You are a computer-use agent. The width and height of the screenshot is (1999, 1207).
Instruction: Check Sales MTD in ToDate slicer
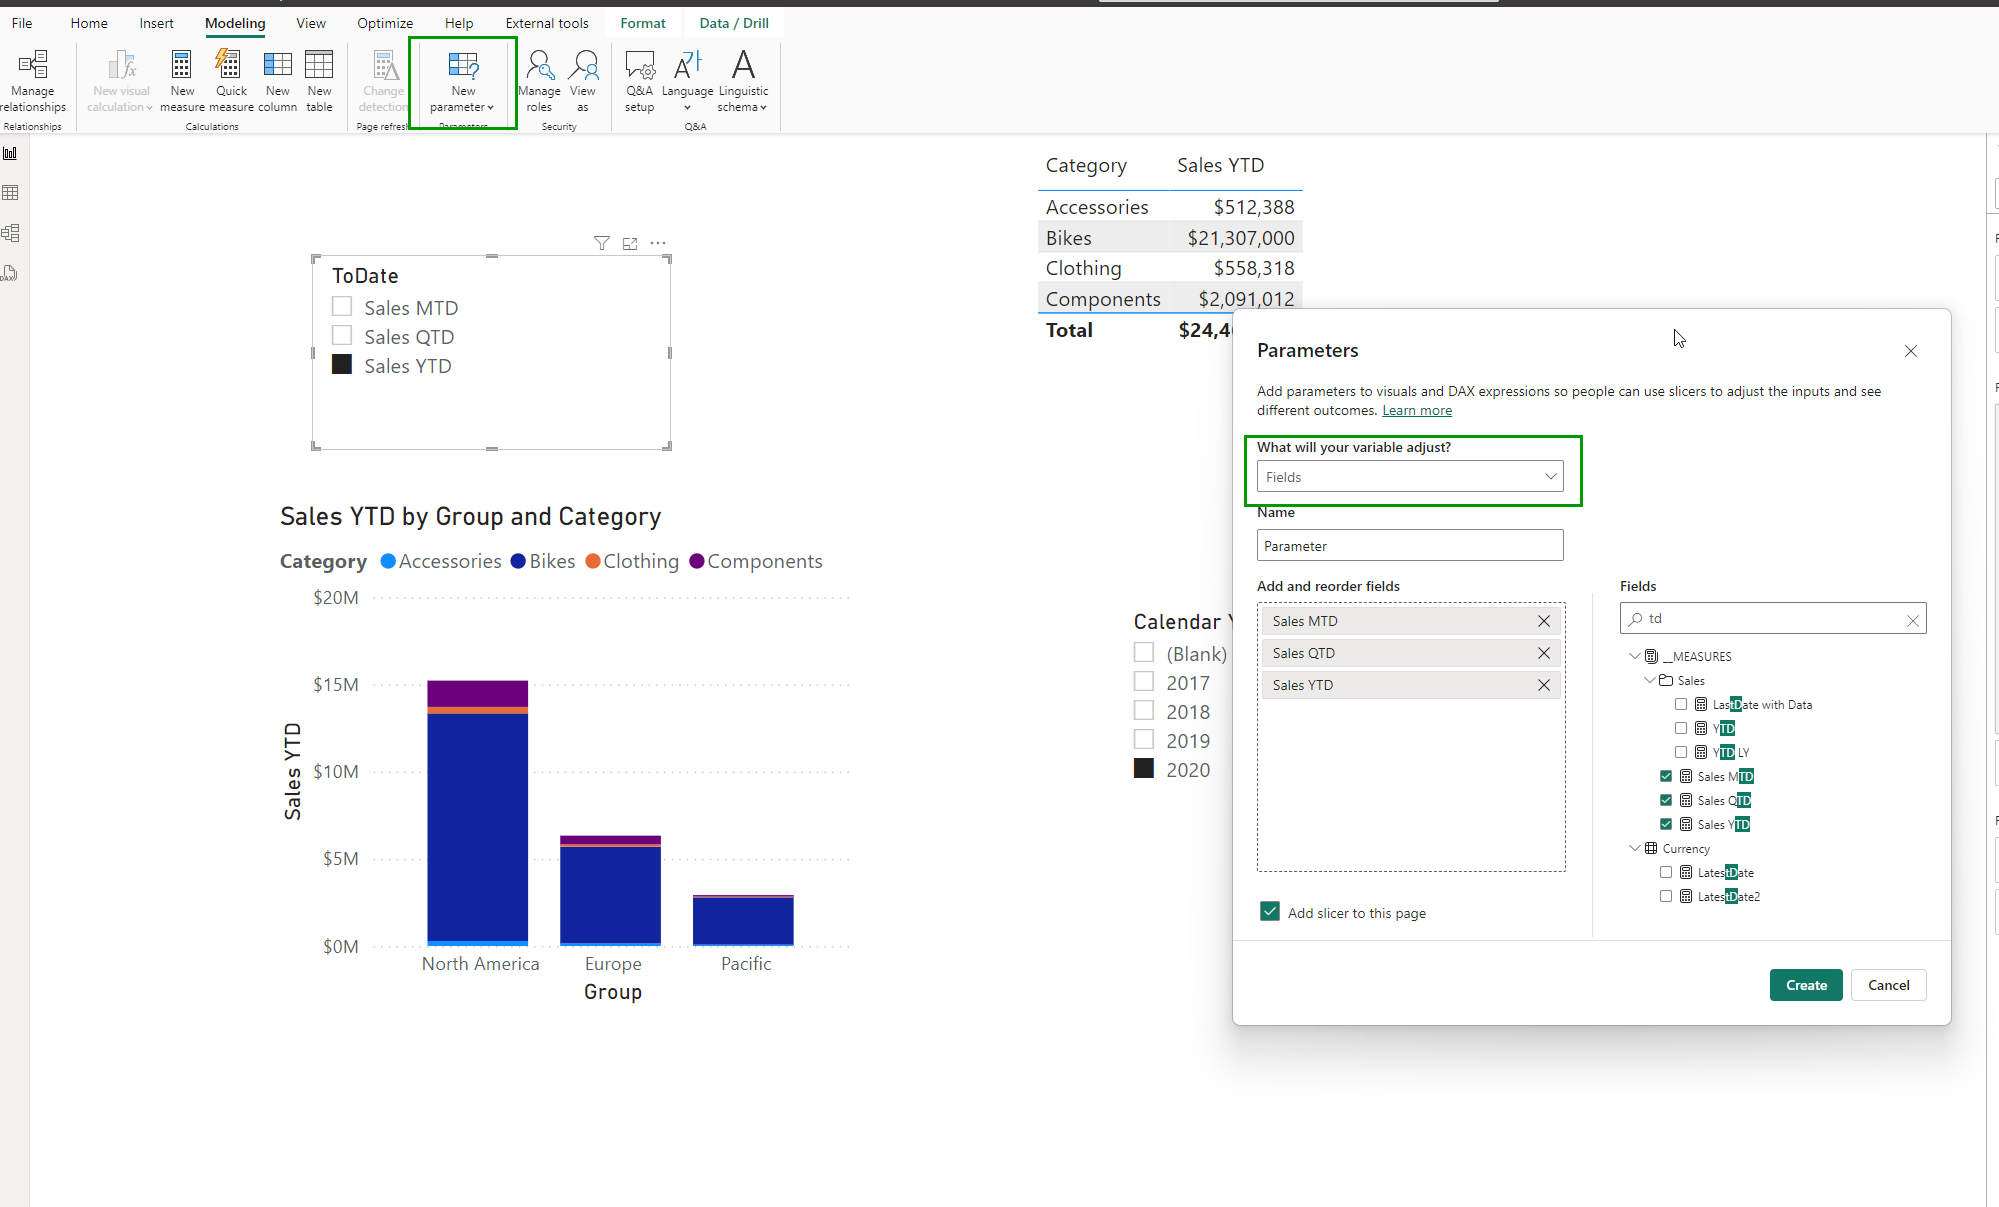342,306
